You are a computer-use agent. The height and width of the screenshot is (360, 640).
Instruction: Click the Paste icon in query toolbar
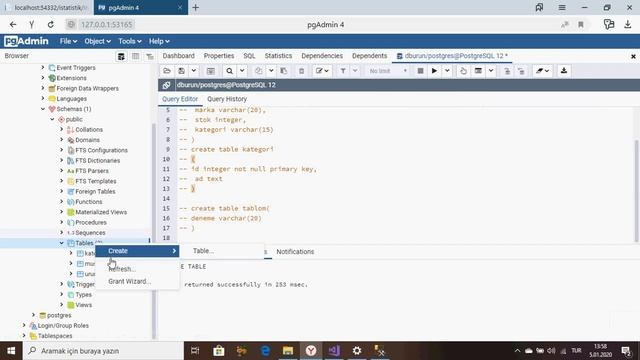[284, 71]
